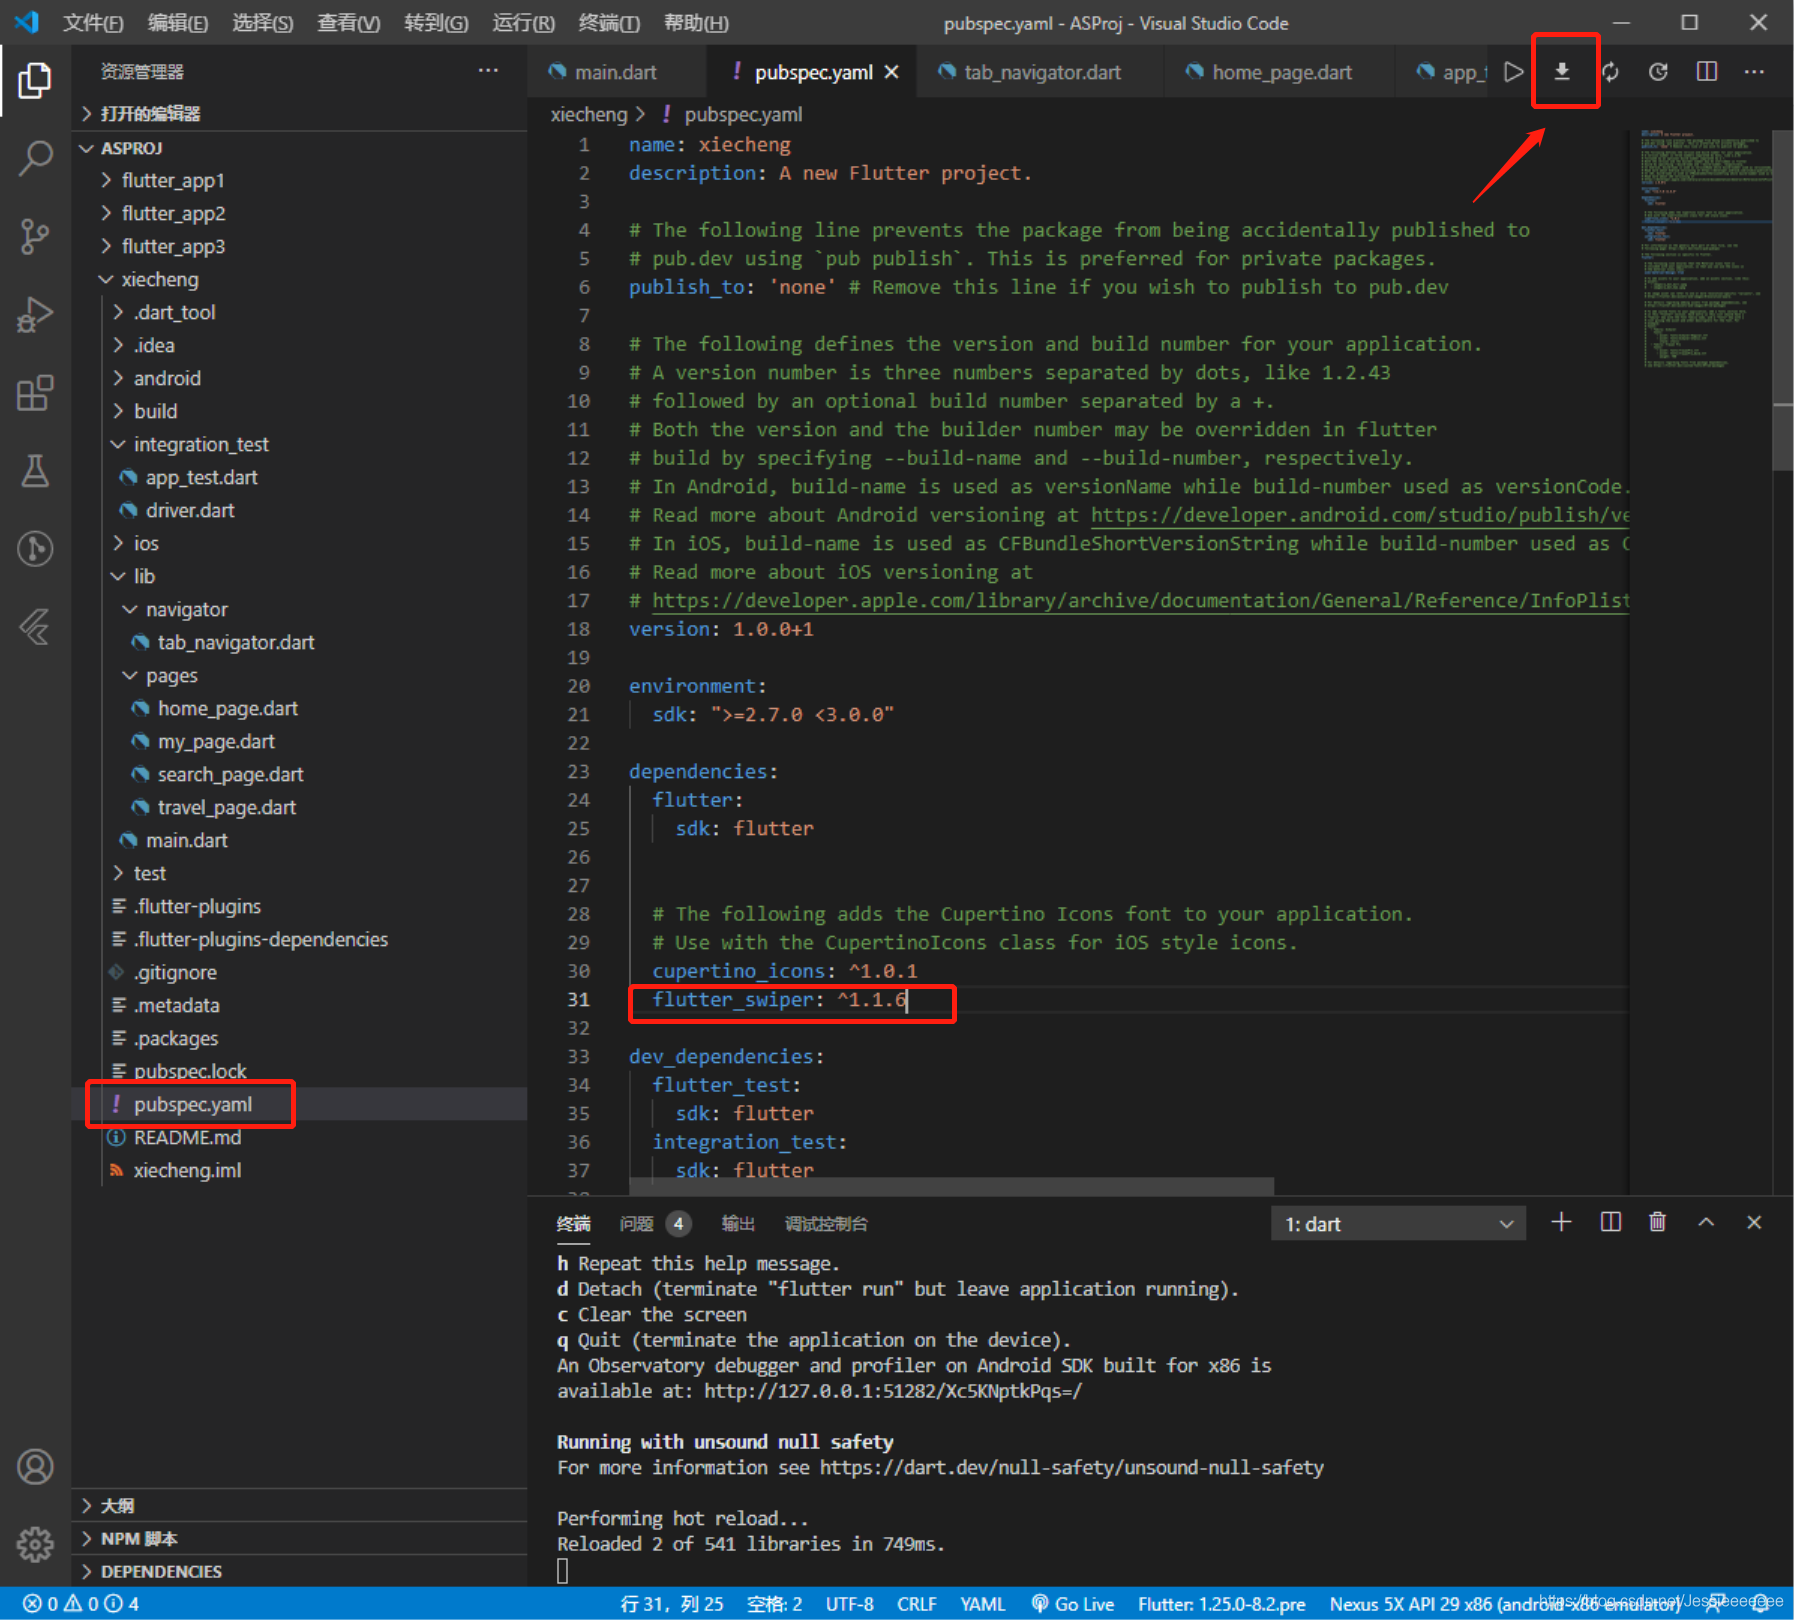Click the circular restart icon in editor toolbar

pos(1658,72)
